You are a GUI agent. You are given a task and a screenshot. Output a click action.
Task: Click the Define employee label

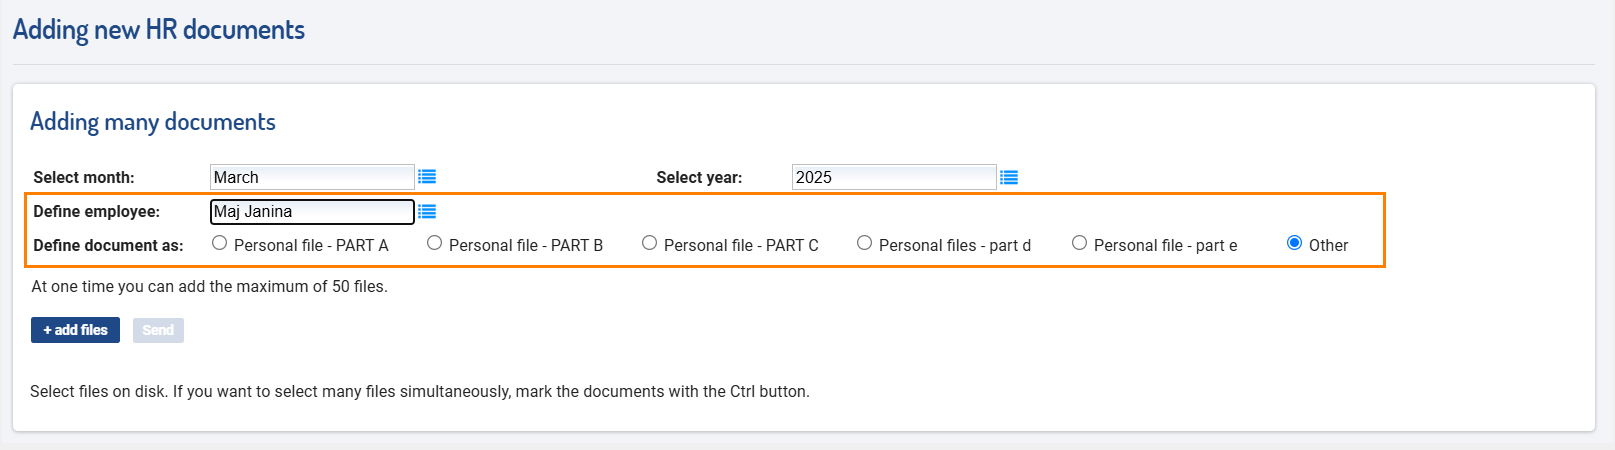pos(97,211)
